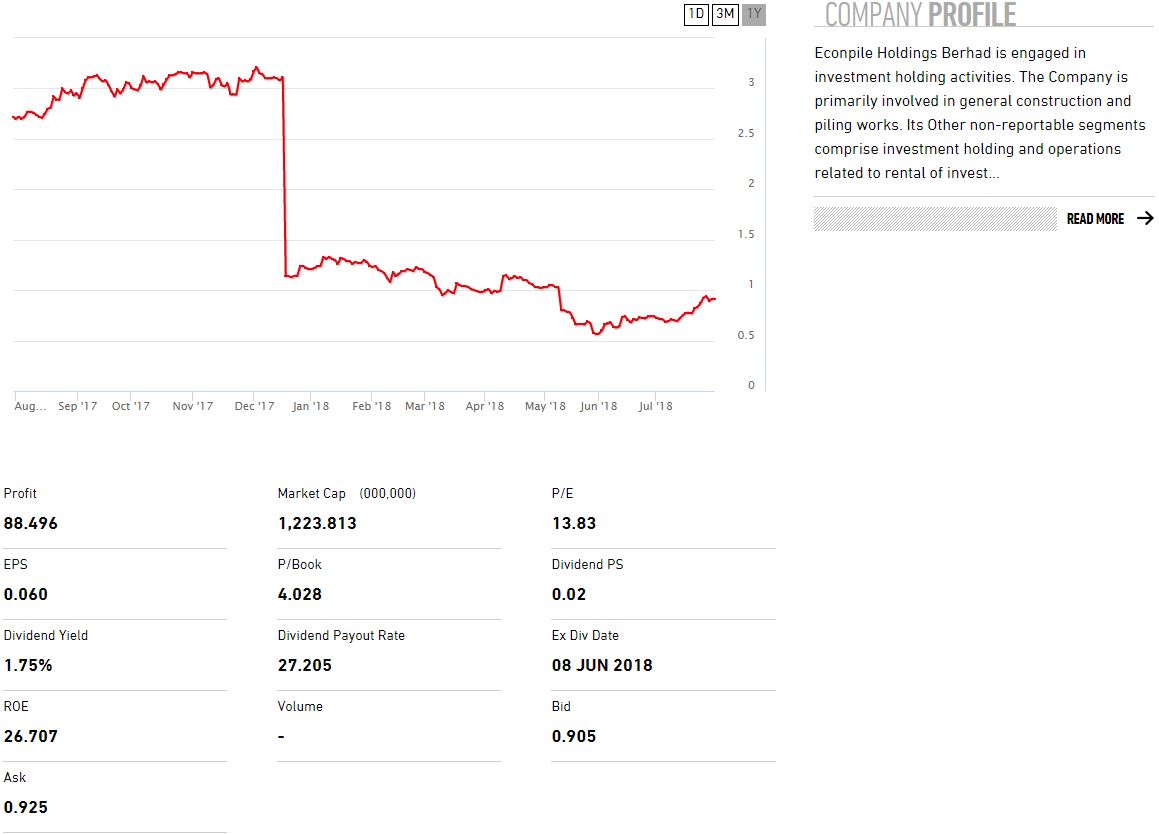Switch chart to 1D range
Viewport: 1159px width, 834px height.
(x=696, y=14)
